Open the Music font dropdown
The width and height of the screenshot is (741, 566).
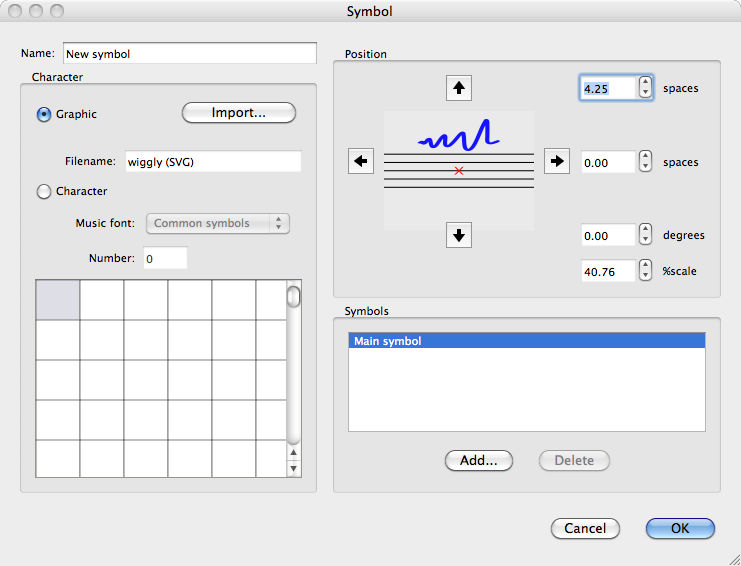(x=218, y=223)
